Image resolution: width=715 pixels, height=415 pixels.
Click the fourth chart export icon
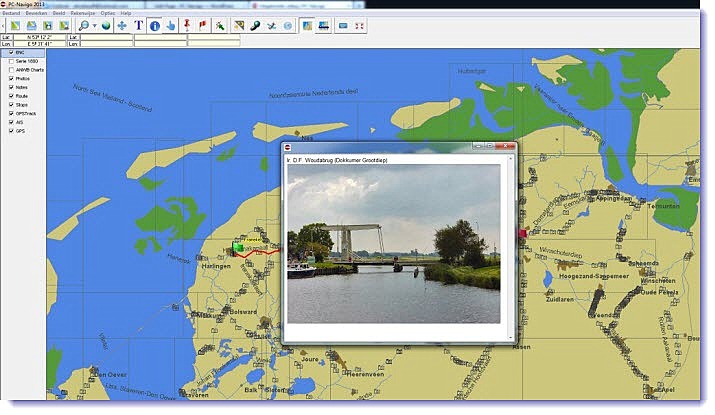point(64,26)
